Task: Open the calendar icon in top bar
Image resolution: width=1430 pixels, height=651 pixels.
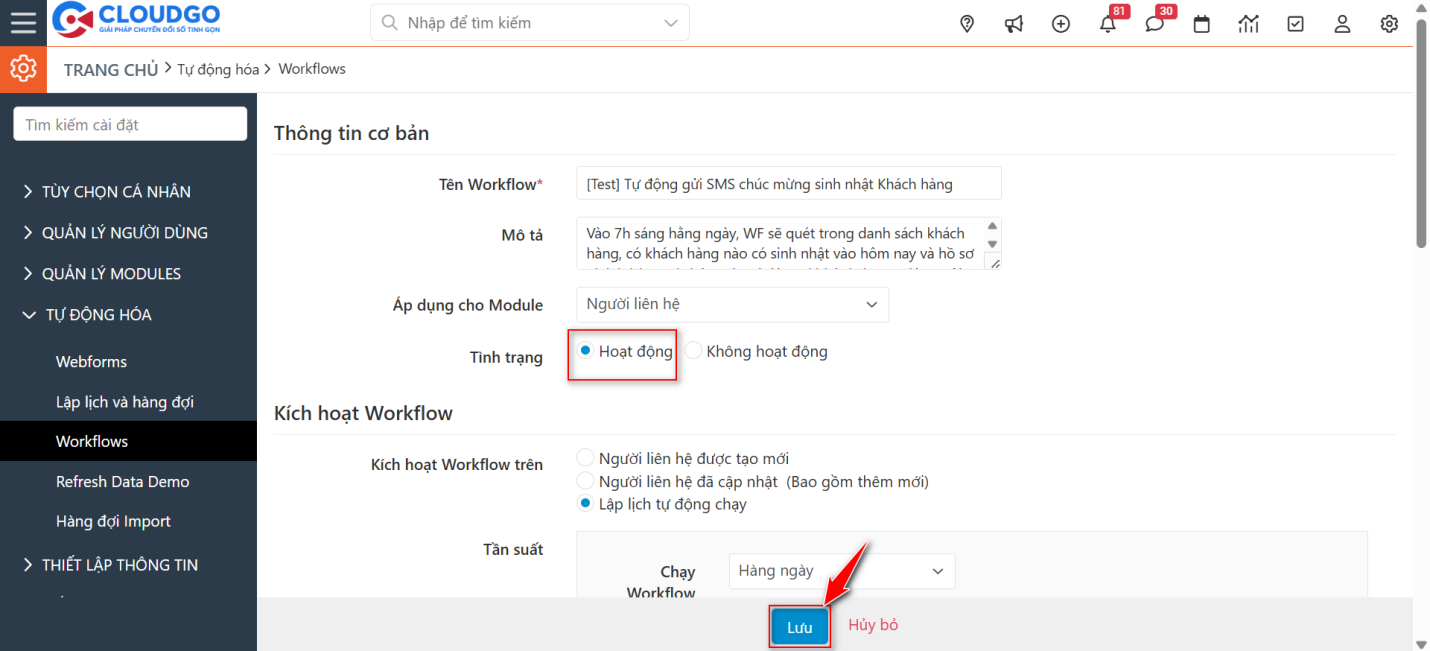Action: click(x=1201, y=23)
